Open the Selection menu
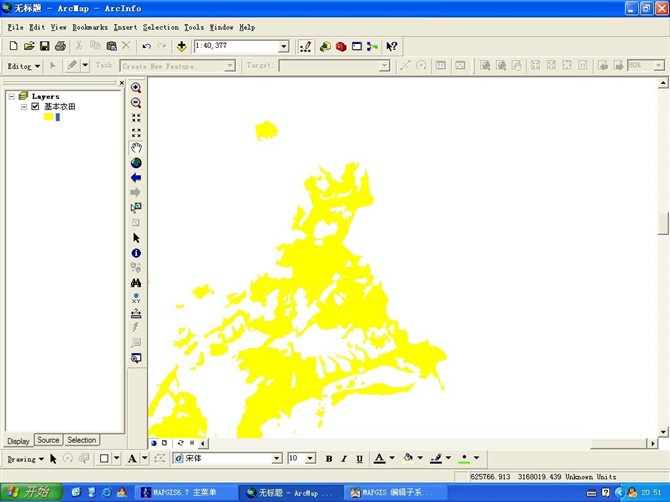 coord(161,27)
